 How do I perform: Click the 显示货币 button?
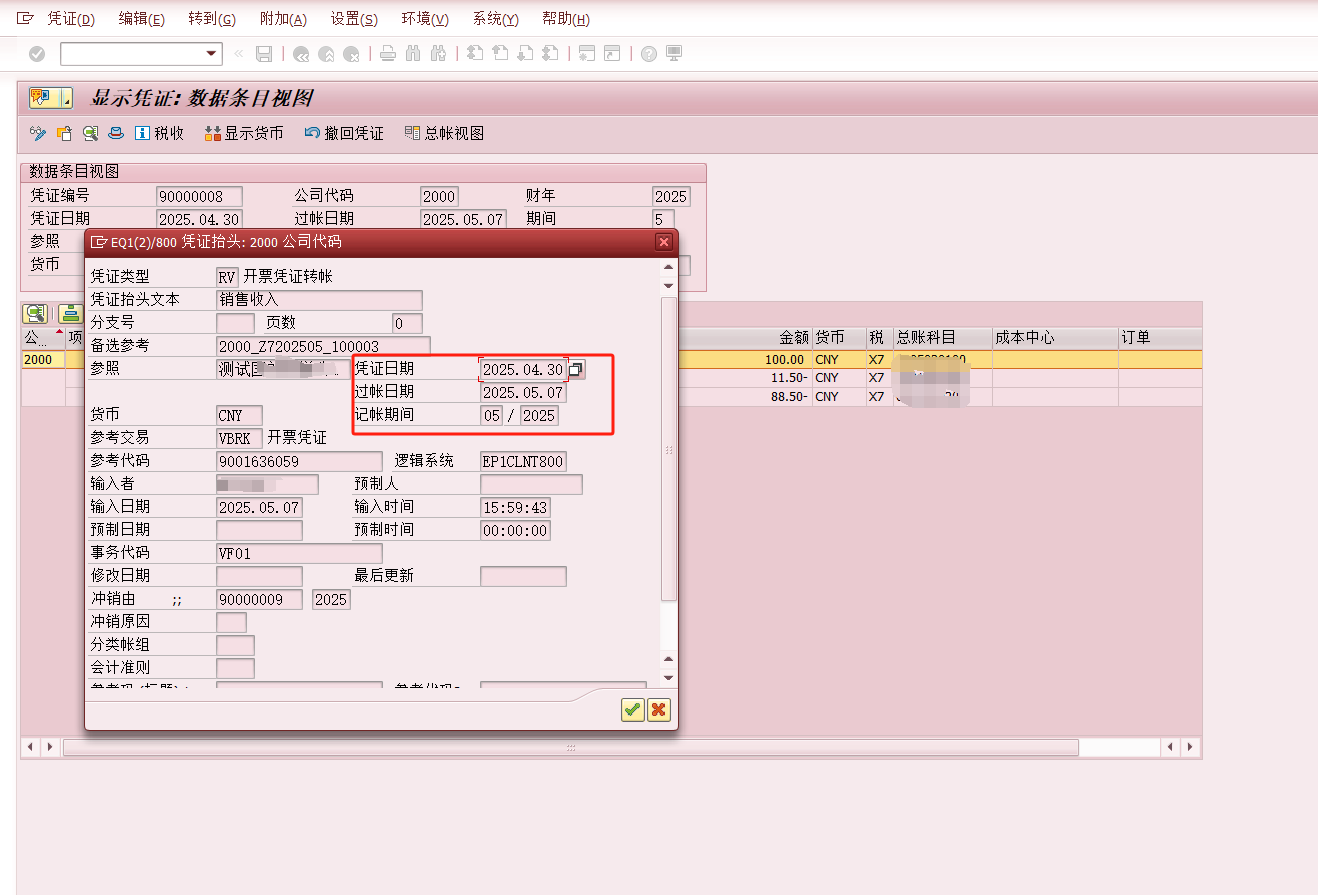click(x=244, y=133)
